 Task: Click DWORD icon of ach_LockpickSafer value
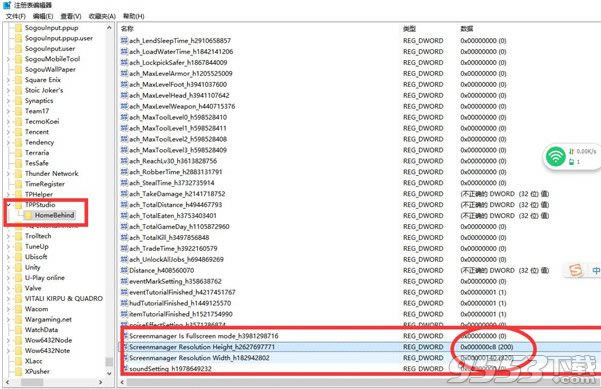coord(124,62)
